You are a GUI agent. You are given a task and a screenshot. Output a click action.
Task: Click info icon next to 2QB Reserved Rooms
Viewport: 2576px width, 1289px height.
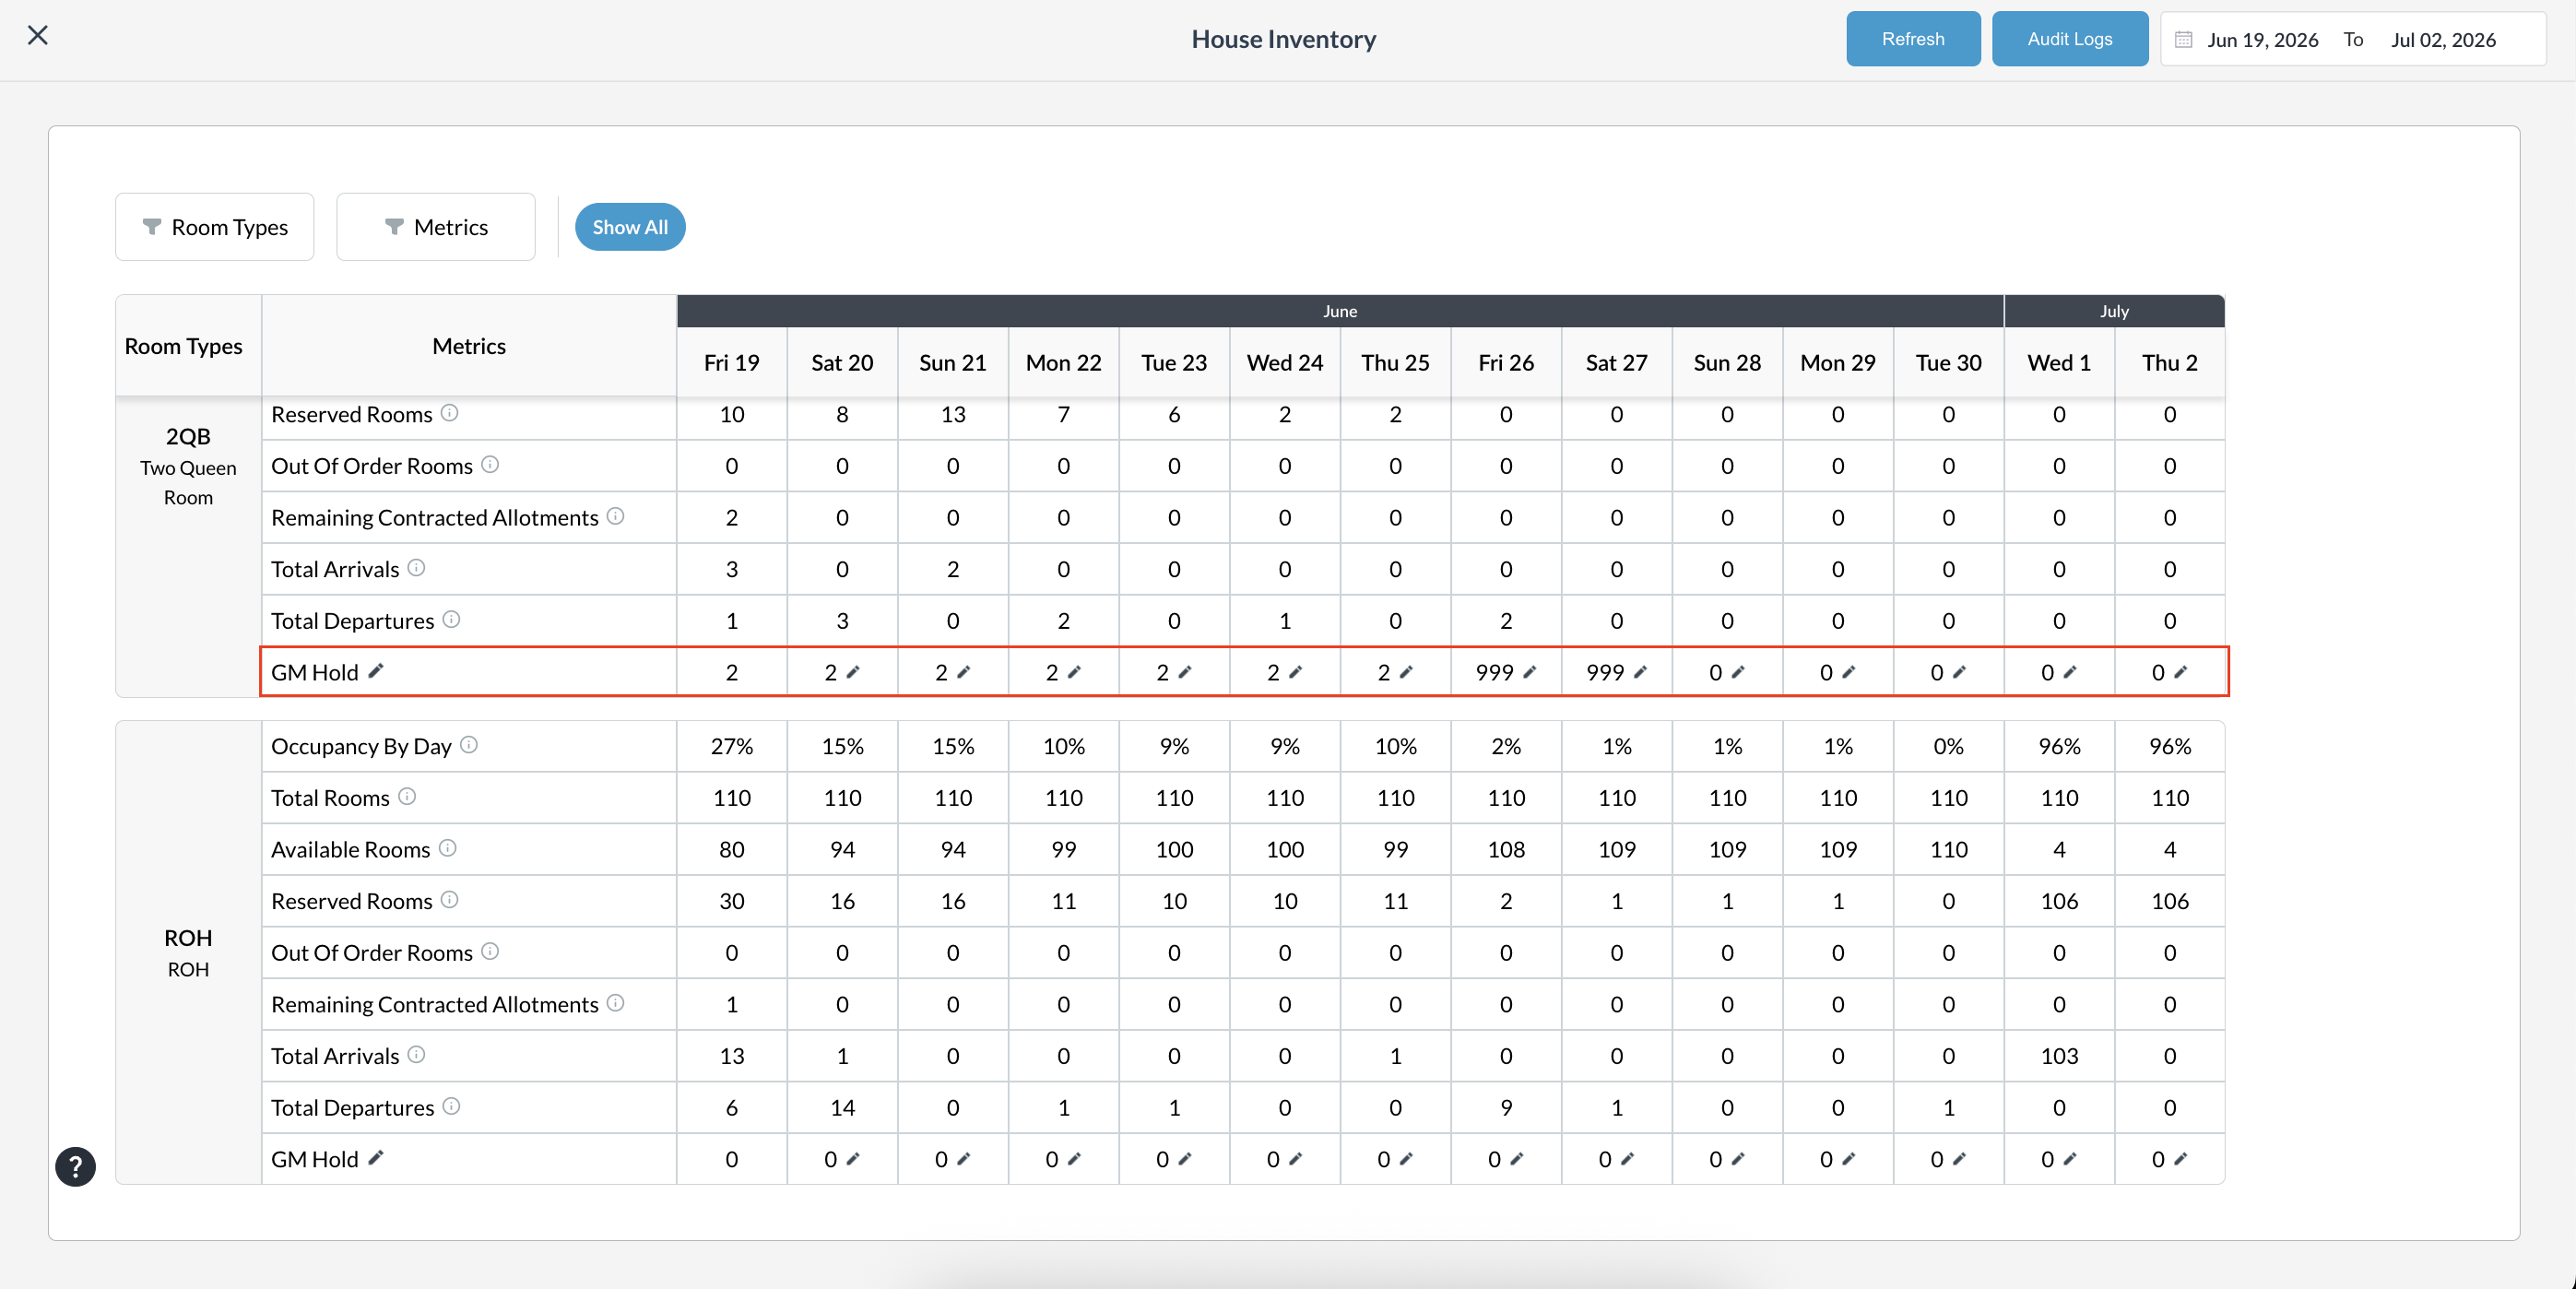click(x=450, y=412)
